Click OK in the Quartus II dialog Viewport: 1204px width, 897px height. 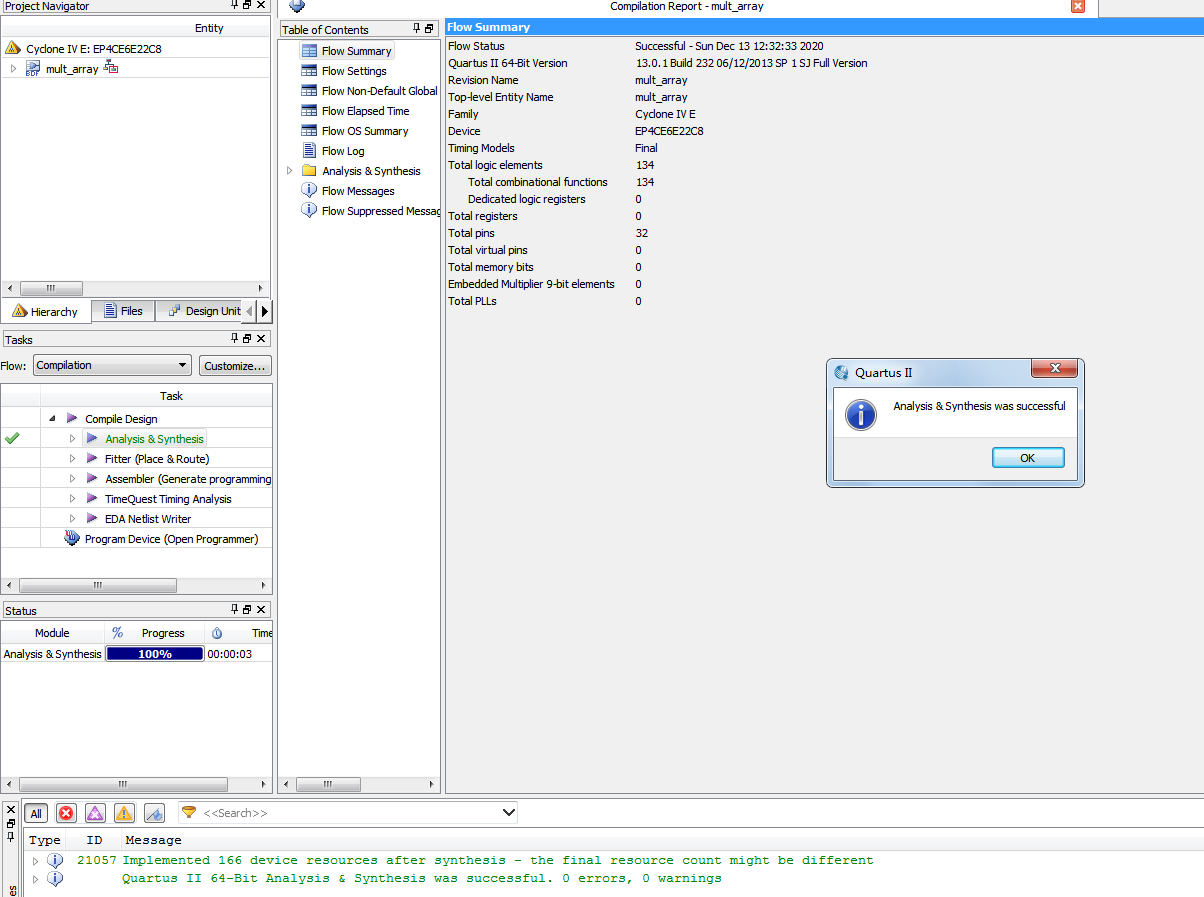coord(1028,458)
